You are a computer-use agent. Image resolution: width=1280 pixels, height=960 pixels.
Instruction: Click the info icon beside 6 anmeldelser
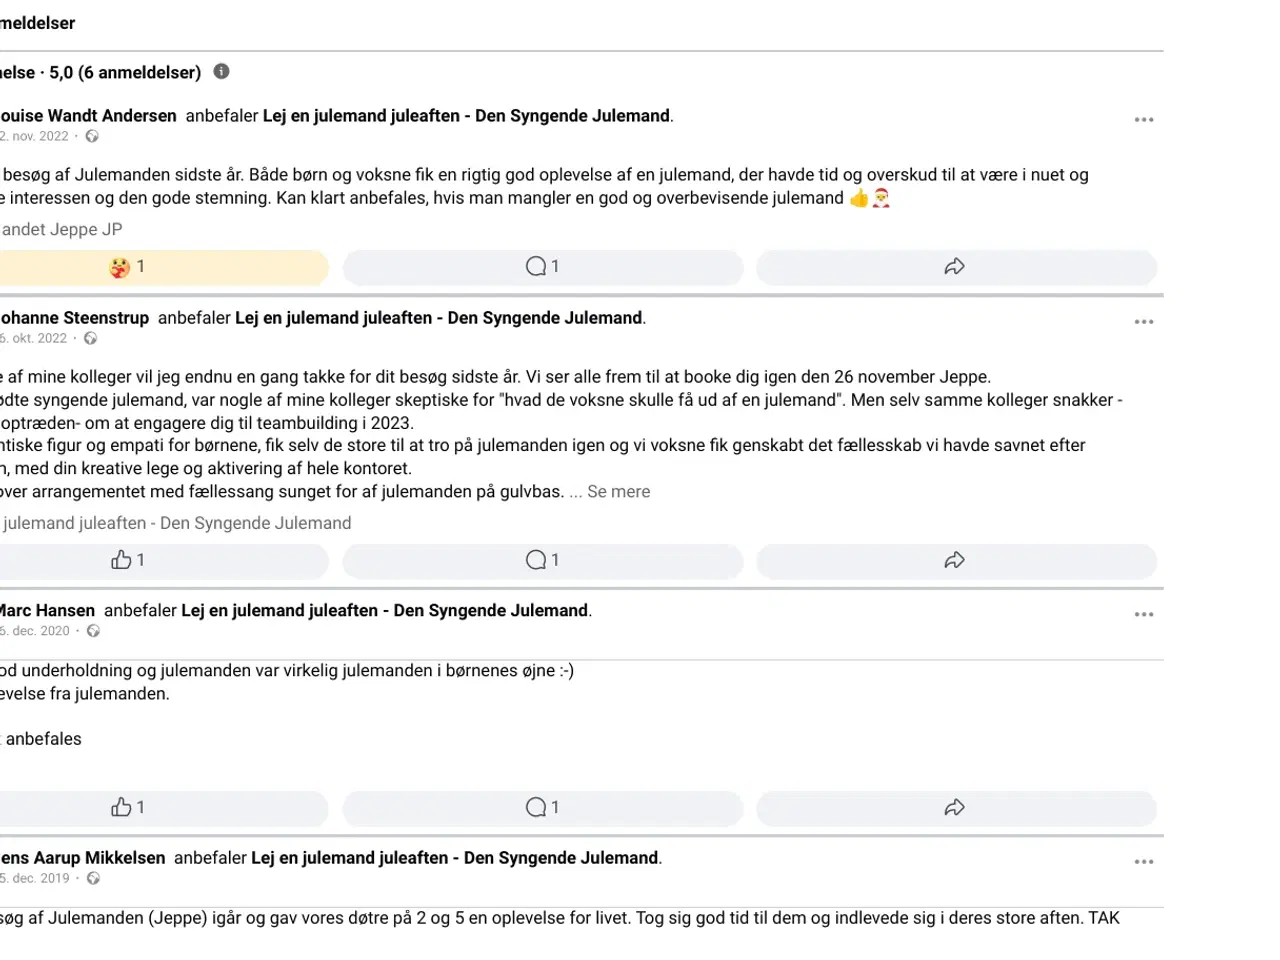(222, 71)
